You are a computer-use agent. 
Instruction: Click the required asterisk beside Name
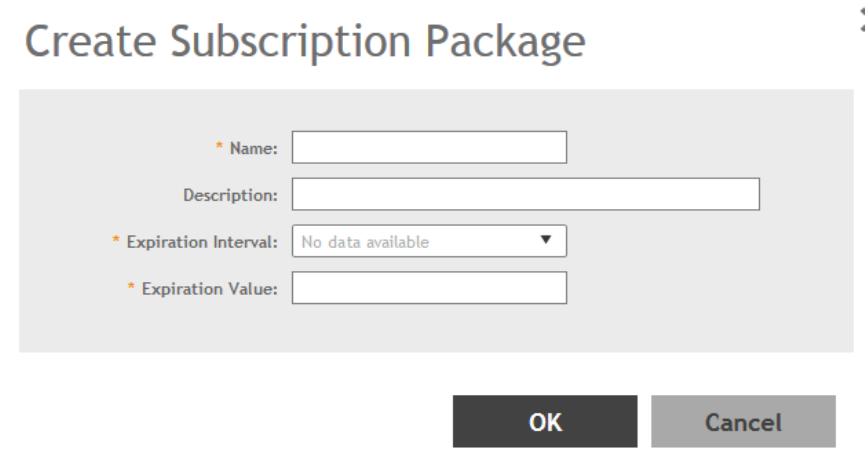coord(221,148)
